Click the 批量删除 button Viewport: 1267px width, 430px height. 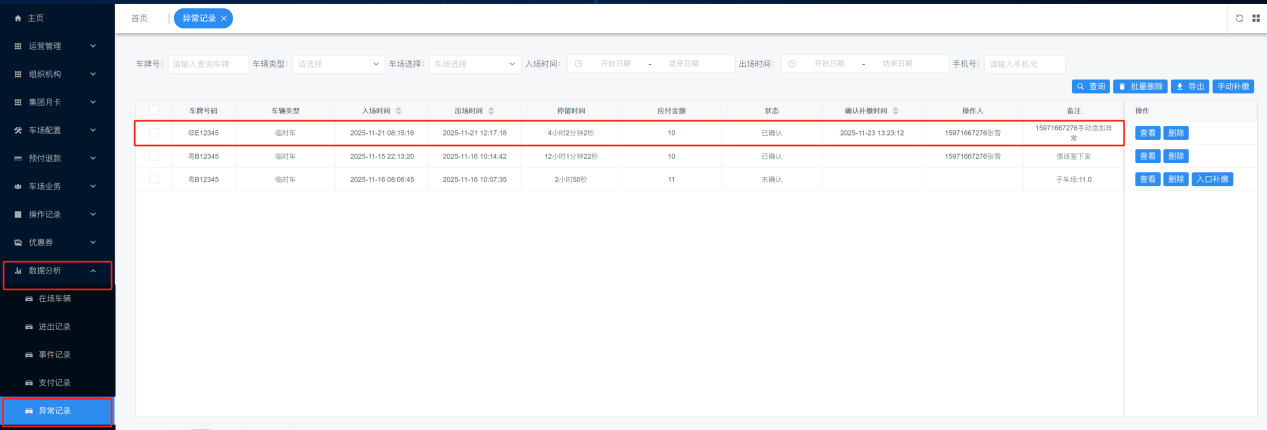pos(1141,87)
